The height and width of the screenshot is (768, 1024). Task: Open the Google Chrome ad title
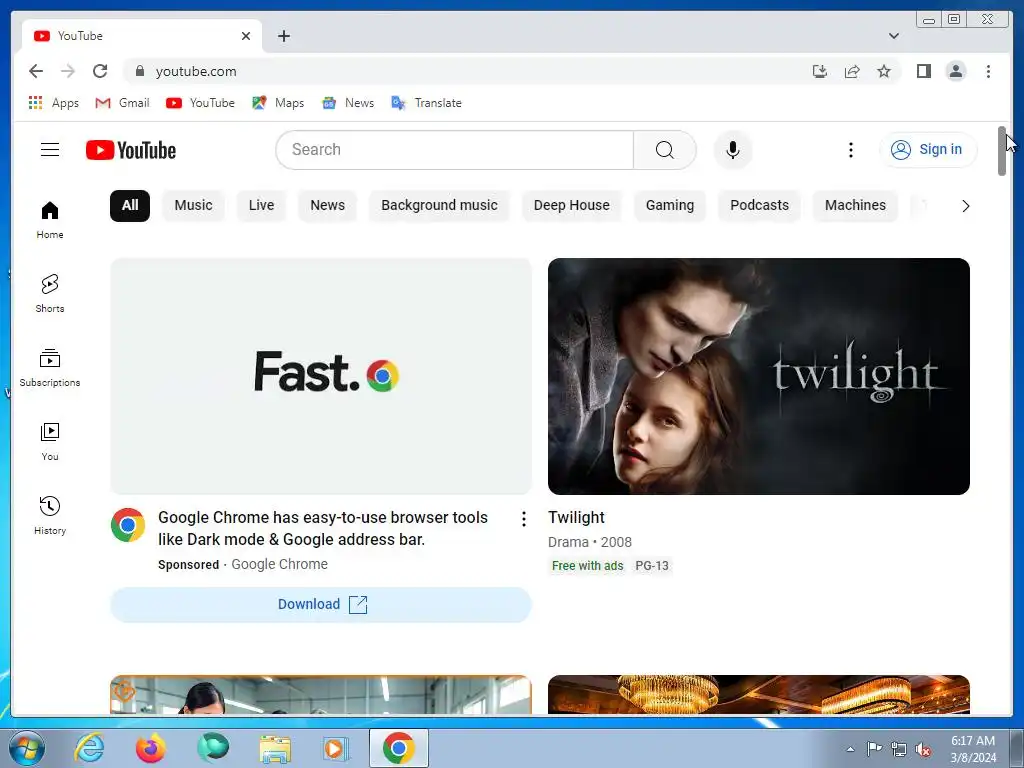tap(323, 528)
